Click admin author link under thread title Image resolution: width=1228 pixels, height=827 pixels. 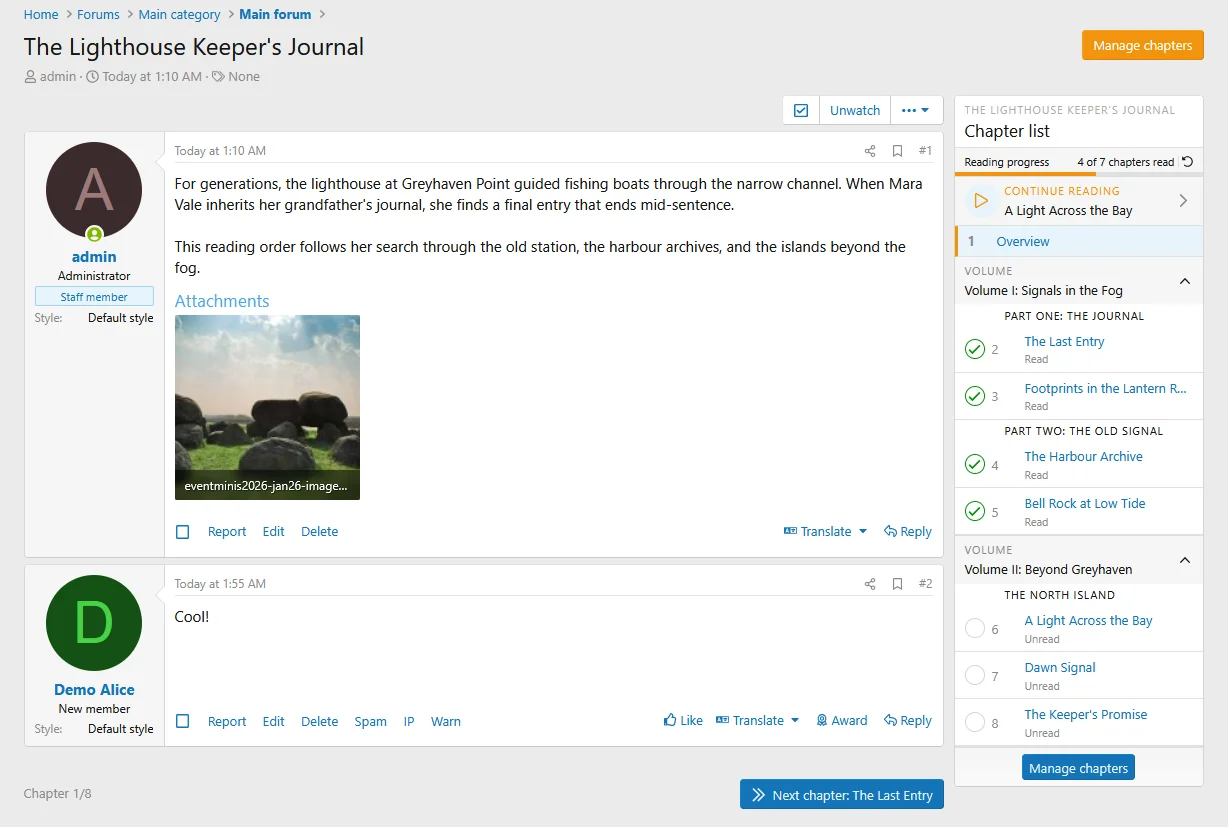point(58,76)
